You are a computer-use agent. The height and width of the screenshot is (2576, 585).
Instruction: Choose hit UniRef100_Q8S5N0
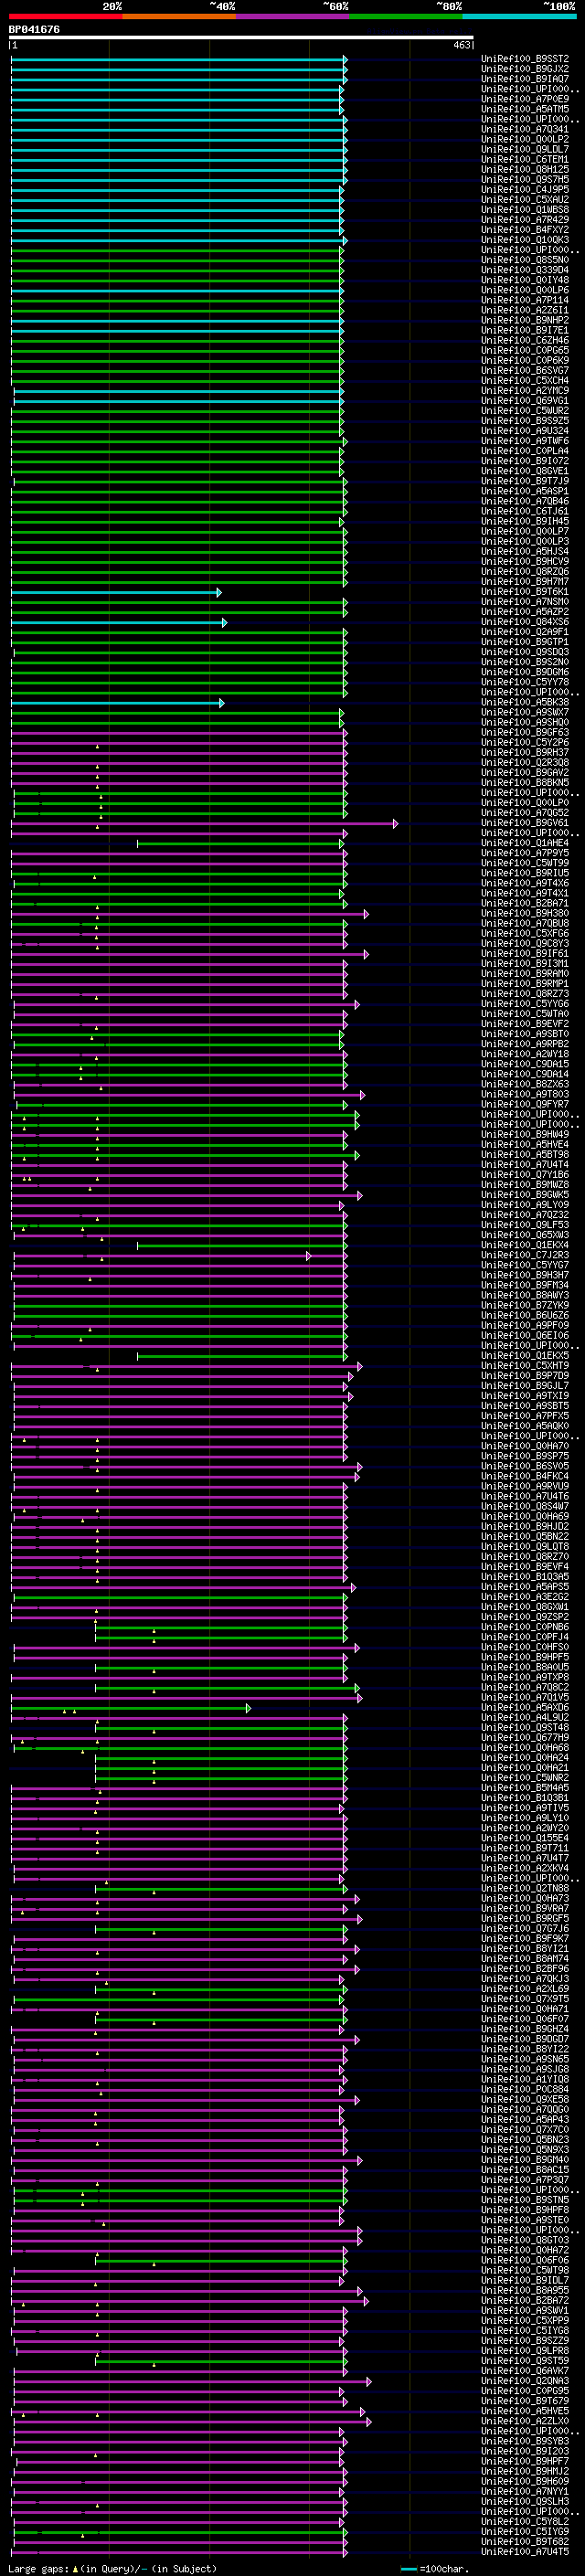pyautogui.click(x=525, y=260)
